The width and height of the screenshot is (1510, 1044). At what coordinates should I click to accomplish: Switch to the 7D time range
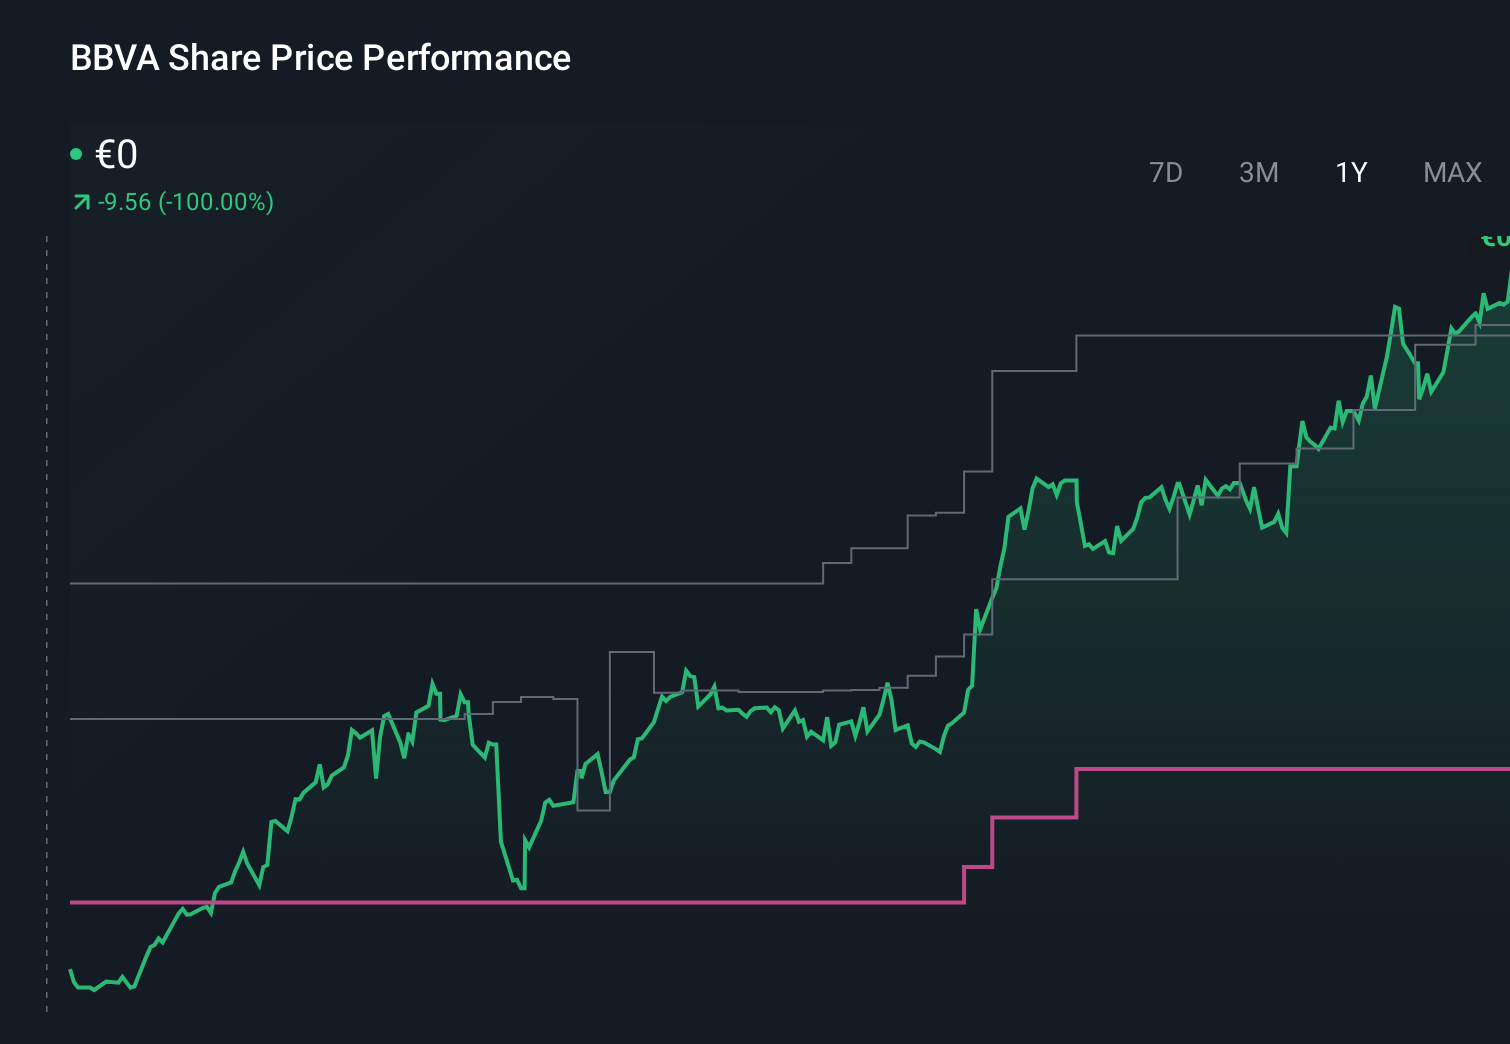coord(1166,172)
